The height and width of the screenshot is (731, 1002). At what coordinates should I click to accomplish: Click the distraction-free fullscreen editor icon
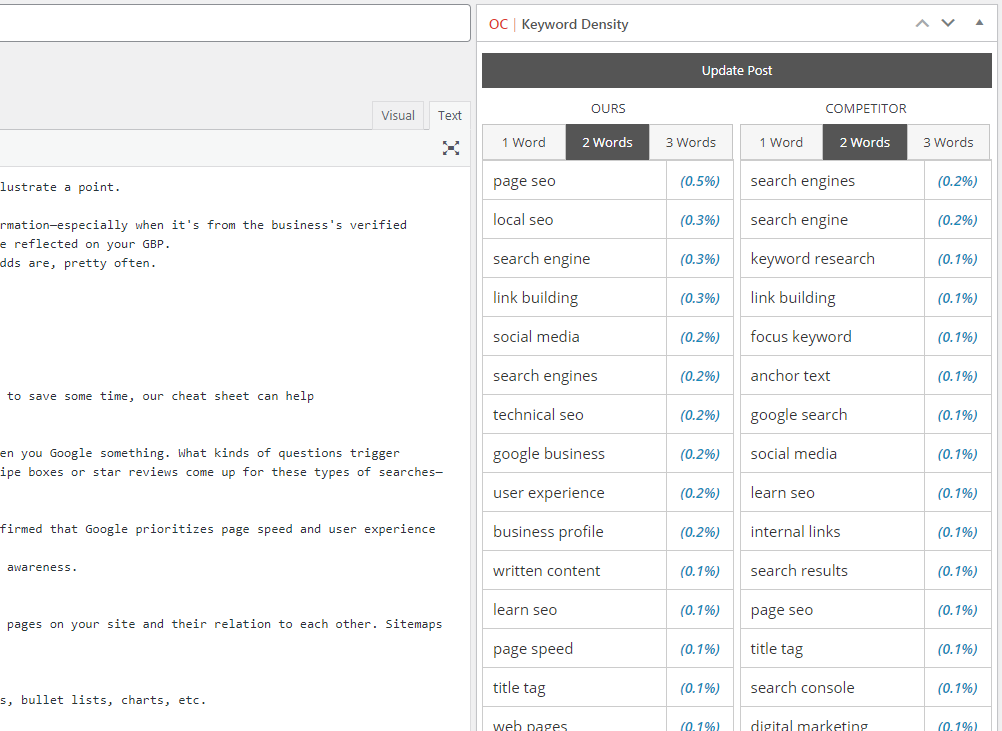coord(451,148)
